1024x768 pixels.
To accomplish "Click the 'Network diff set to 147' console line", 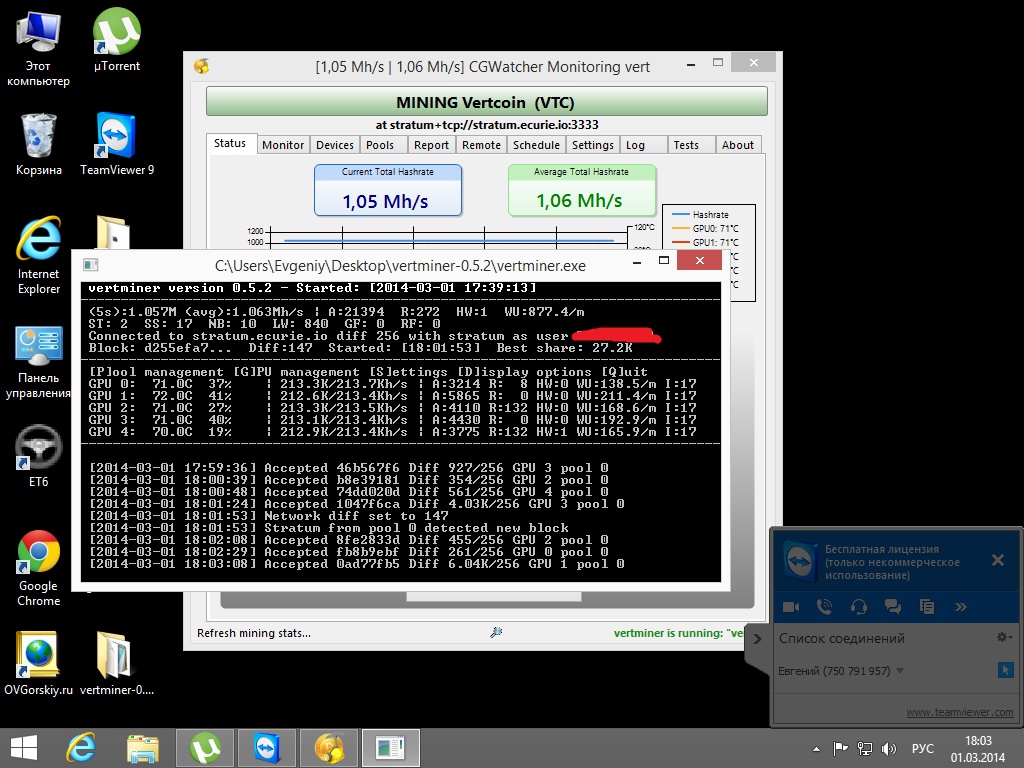I will [x=269, y=516].
